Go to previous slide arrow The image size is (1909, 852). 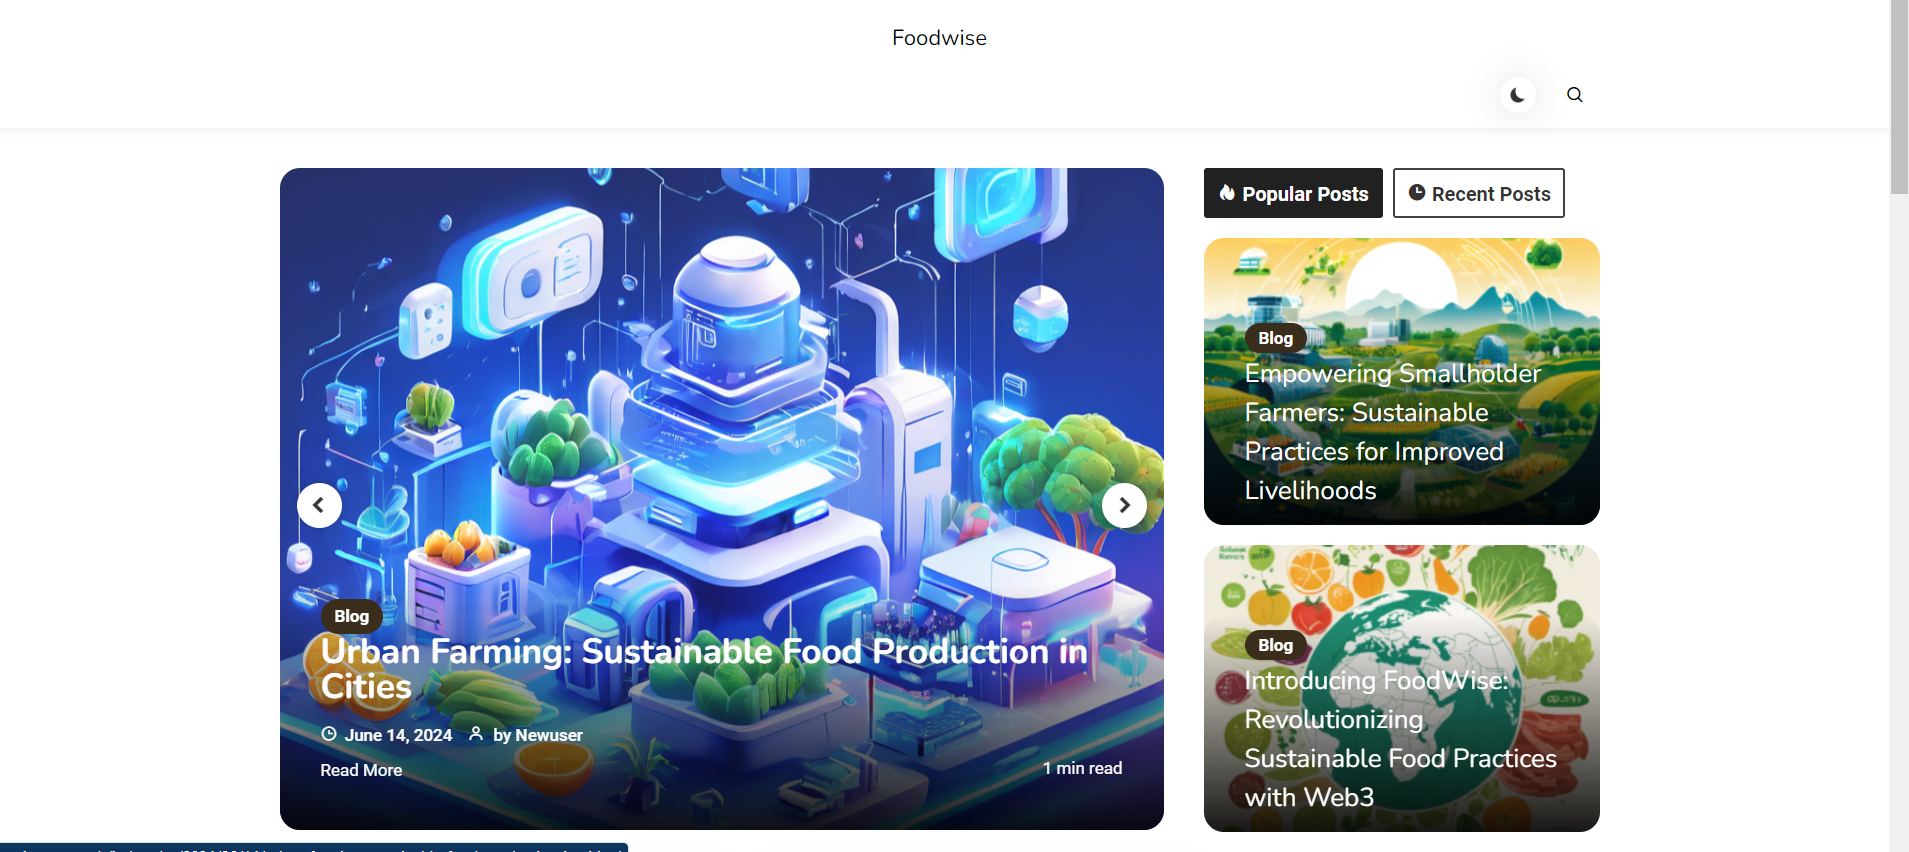coord(319,505)
